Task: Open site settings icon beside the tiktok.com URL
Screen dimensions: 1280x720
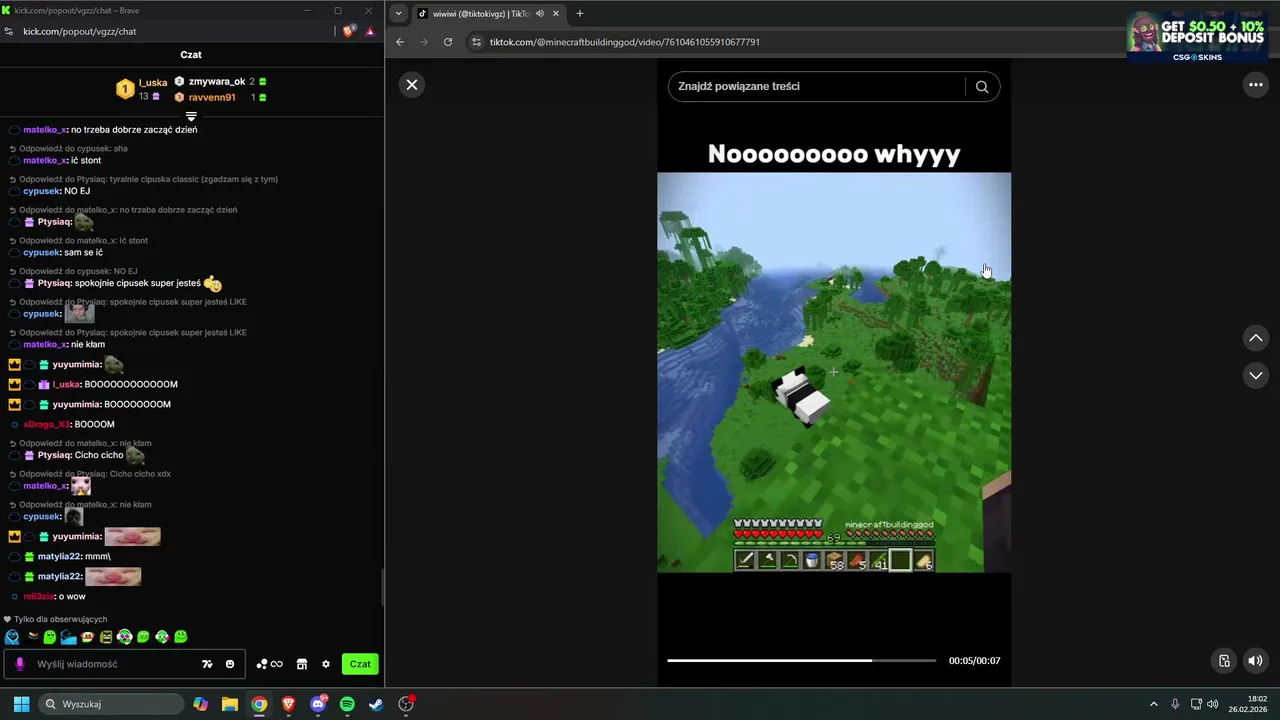Action: click(x=477, y=42)
